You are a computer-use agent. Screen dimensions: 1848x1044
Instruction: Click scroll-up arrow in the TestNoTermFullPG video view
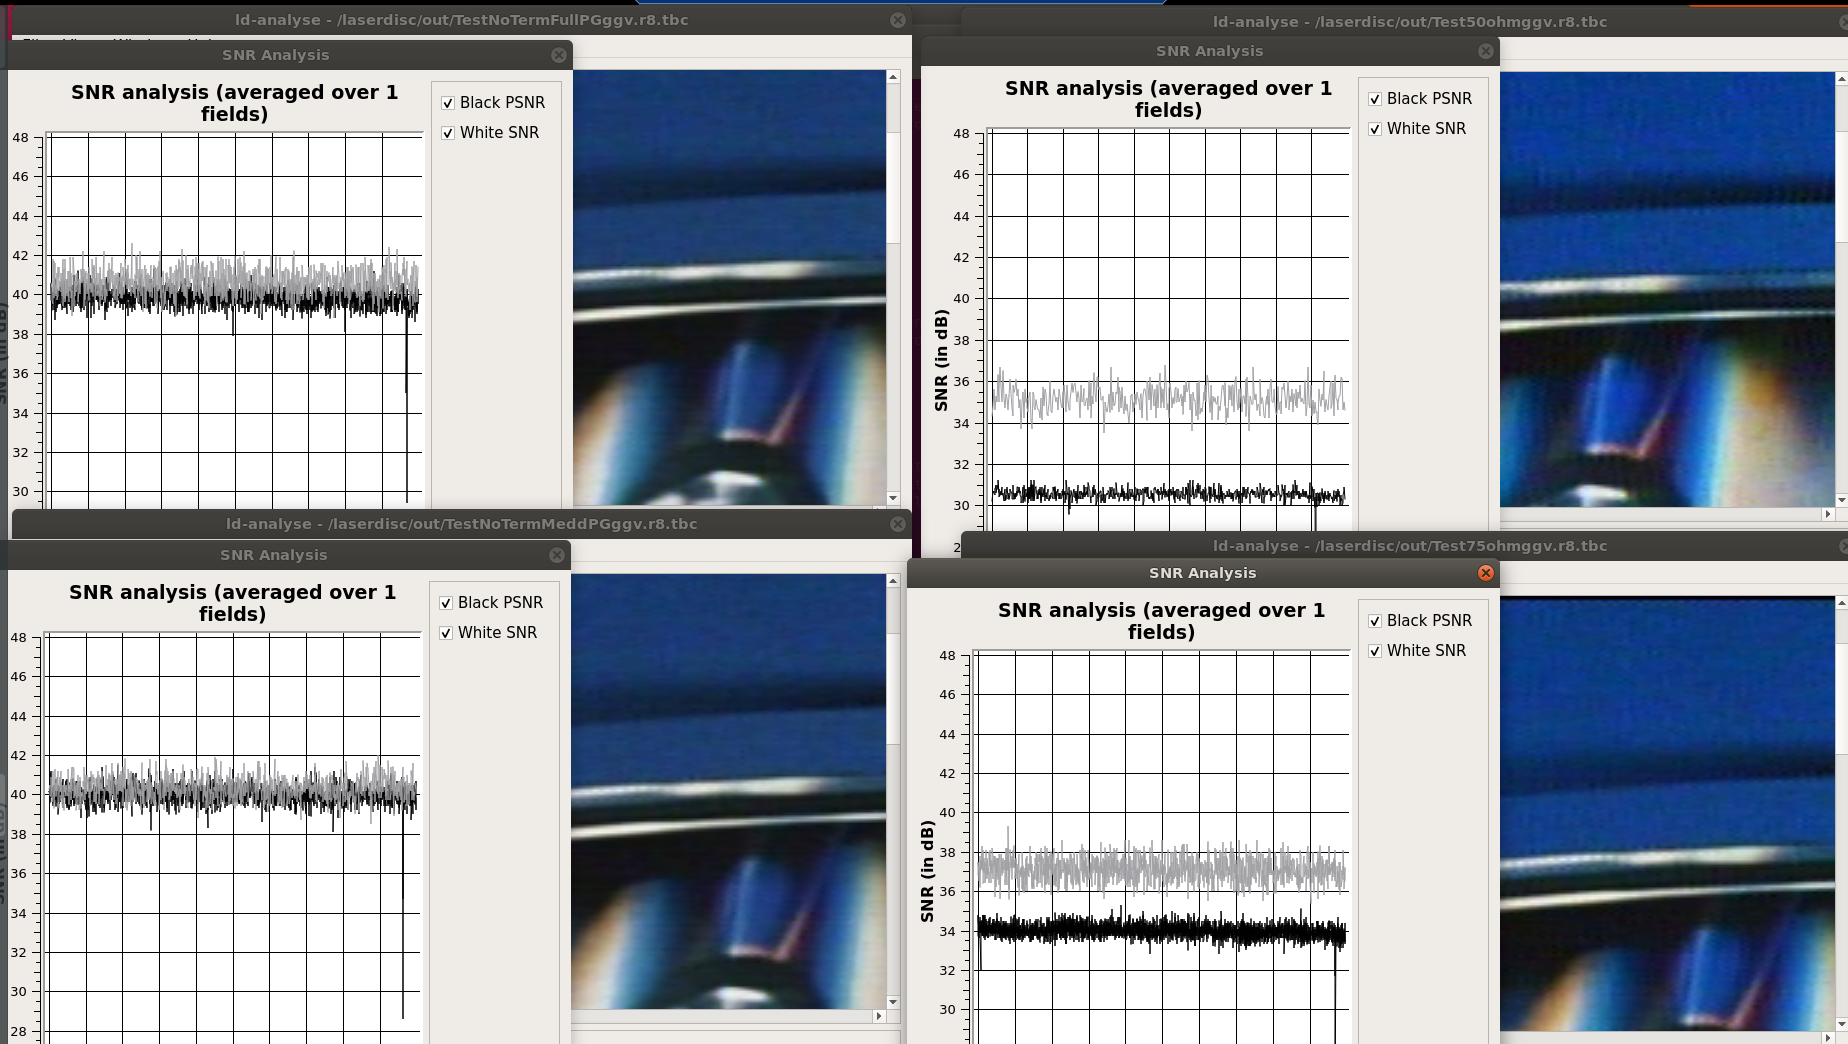click(x=893, y=77)
